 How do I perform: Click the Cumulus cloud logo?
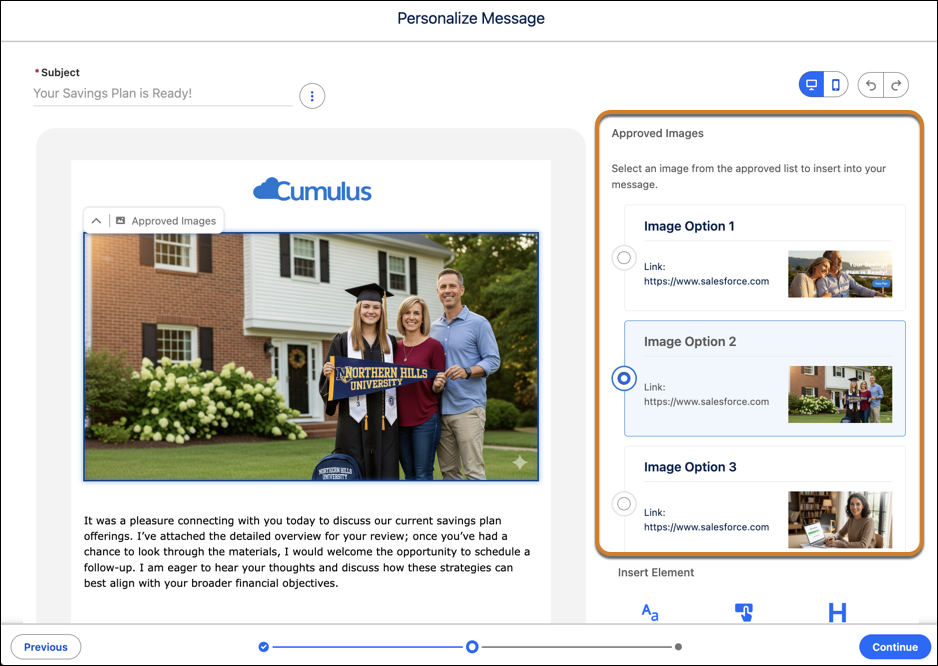tap(312, 190)
